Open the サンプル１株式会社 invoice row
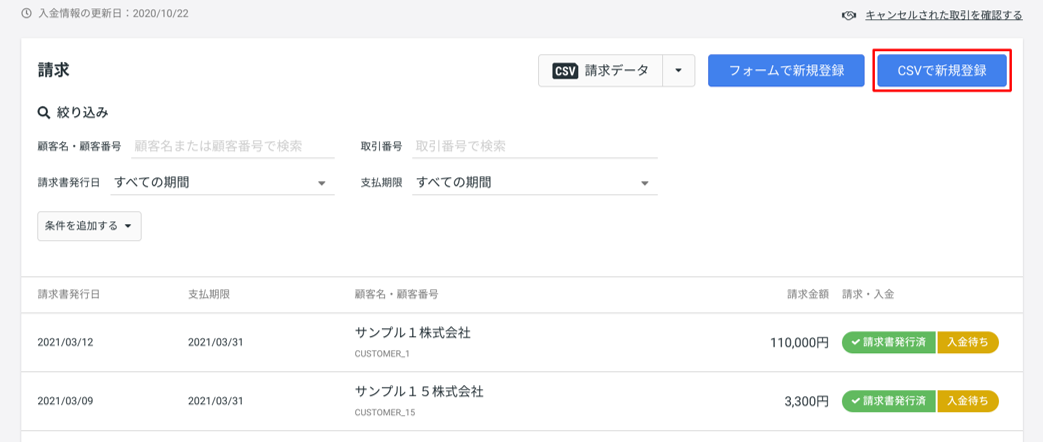1043x444 pixels. coord(522,342)
